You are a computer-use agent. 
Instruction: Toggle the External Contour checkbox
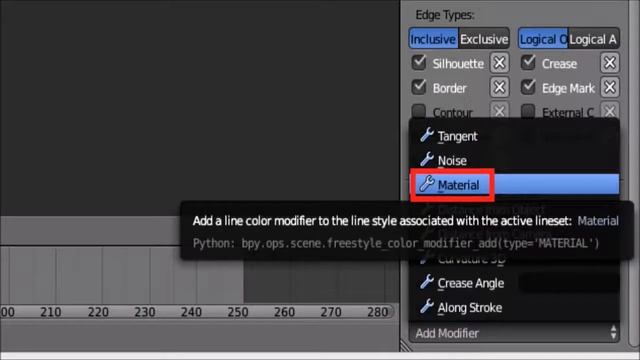click(x=528, y=111)
